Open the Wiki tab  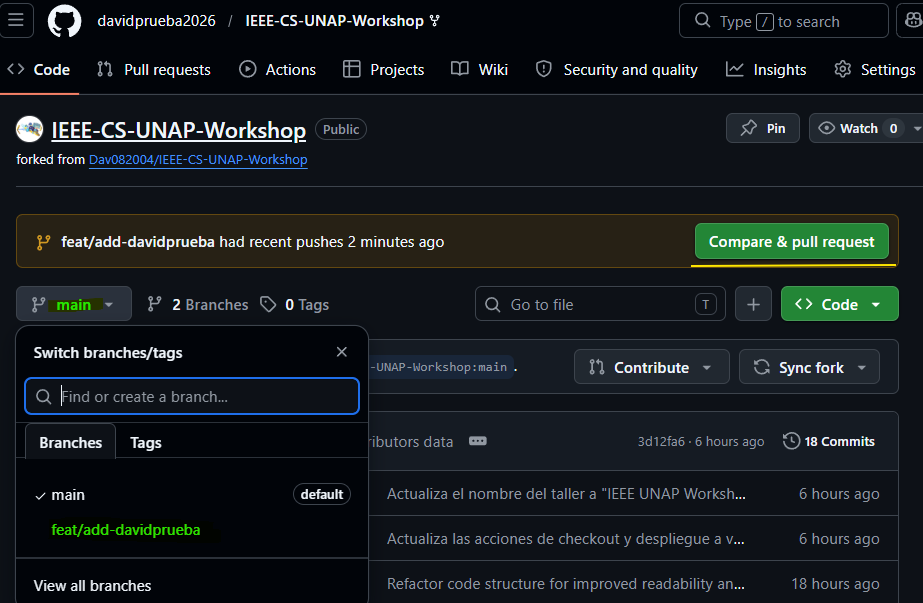(479, 69)
